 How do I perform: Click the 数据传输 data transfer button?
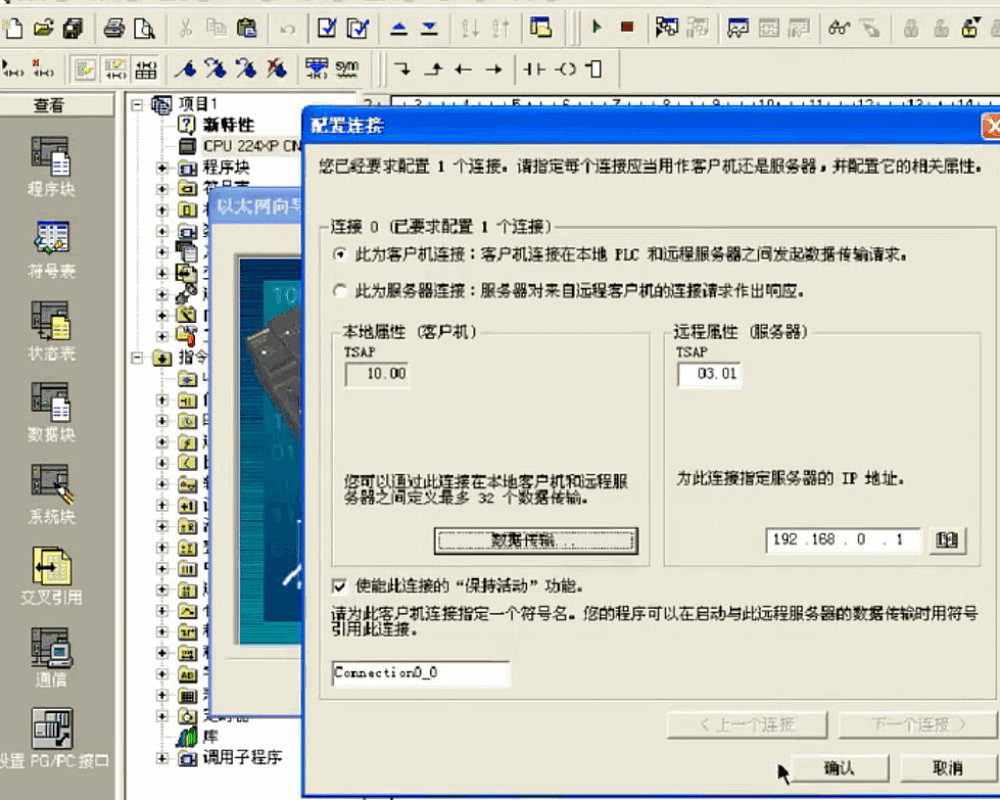pyautogui.click(x=536, y=541)
